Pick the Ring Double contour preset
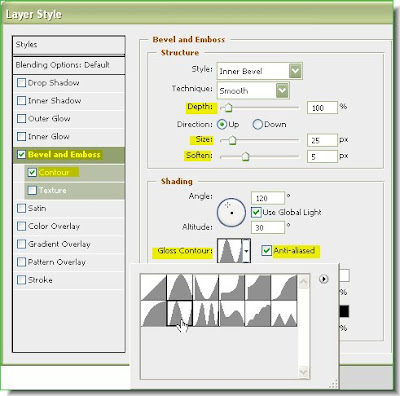The width and height of the screenshot is (400, 396). [x=206, y=313]
